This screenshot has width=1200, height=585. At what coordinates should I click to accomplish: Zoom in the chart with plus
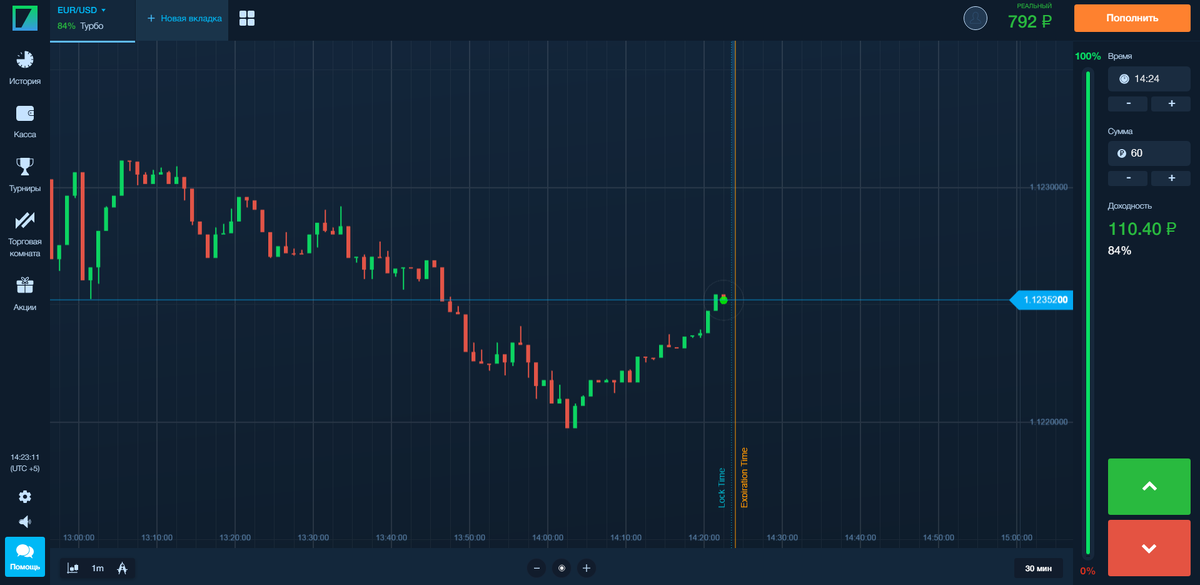pos(586,568)
